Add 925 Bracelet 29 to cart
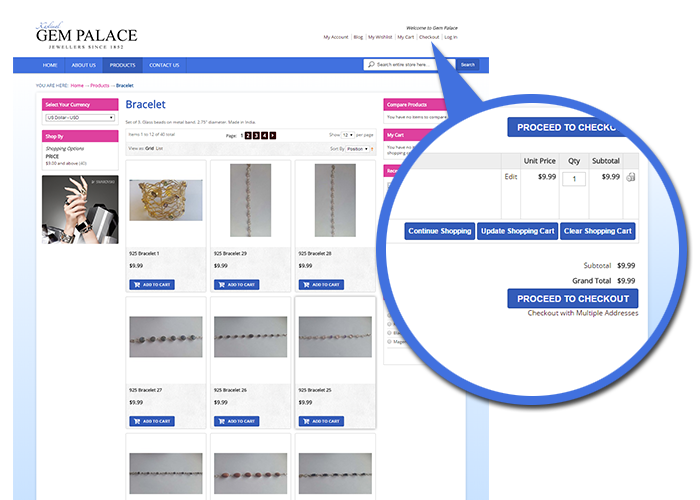700x500 pixels. point(237,284)
